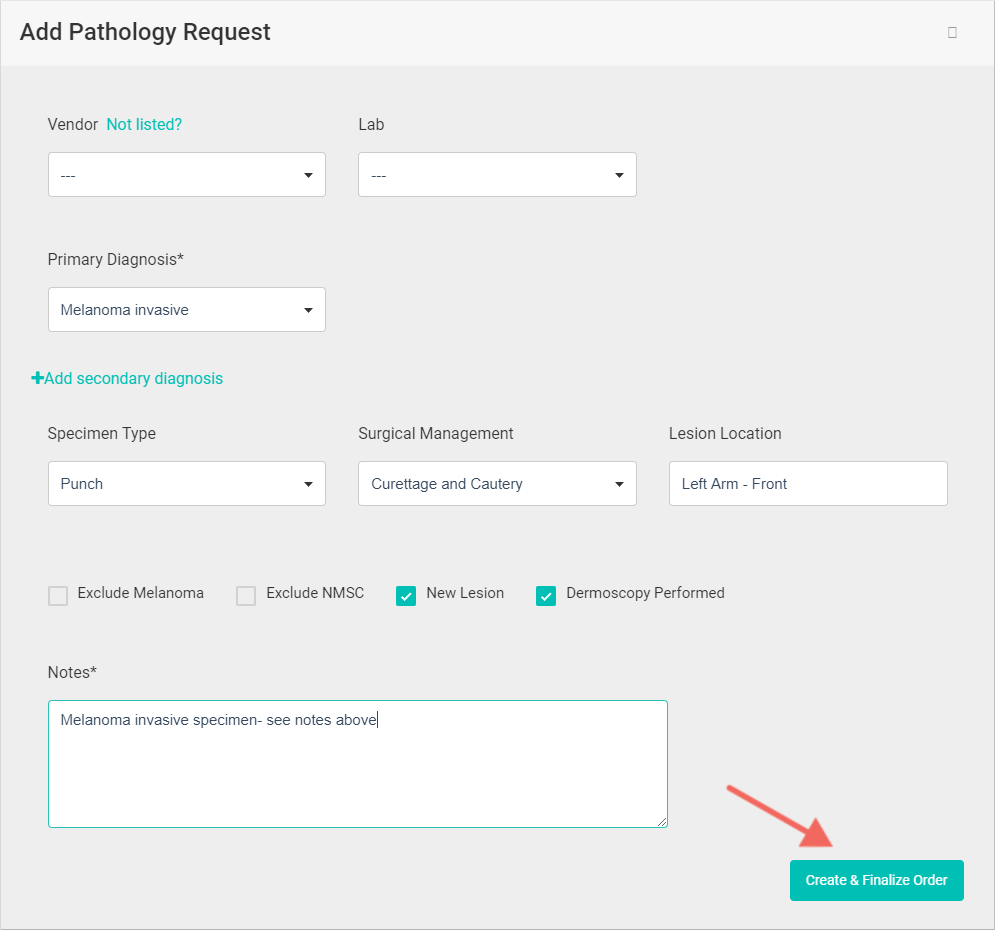Click the Add Pathology Request heading
This screenshot has width=995, height=930.
coord(145,32)
